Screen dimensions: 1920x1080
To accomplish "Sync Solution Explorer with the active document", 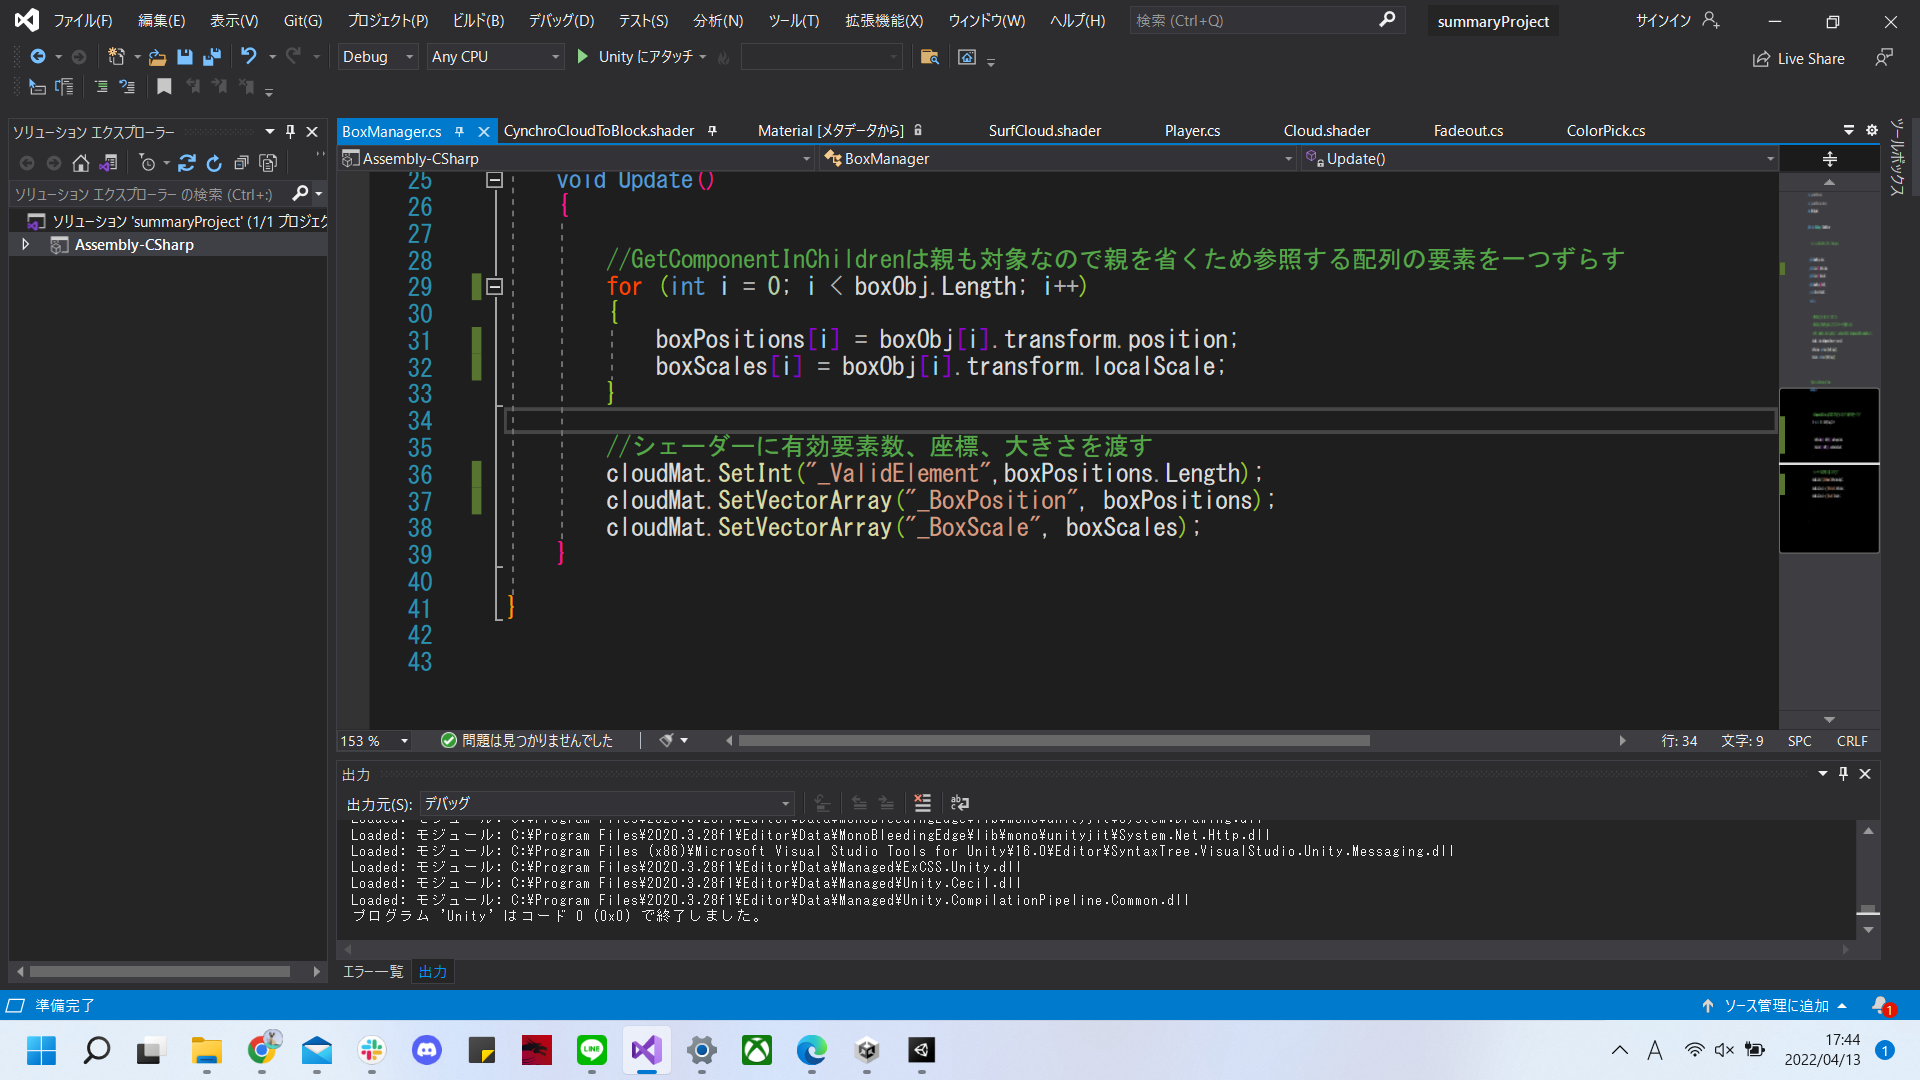I will [187, 163].
